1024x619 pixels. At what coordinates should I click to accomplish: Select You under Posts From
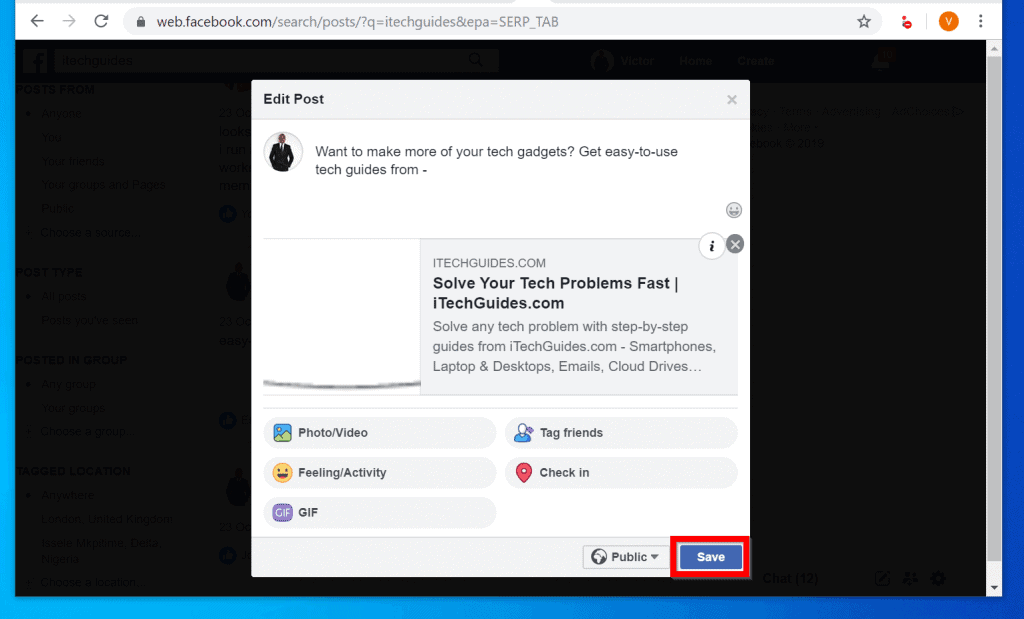[x=52, y=138]
